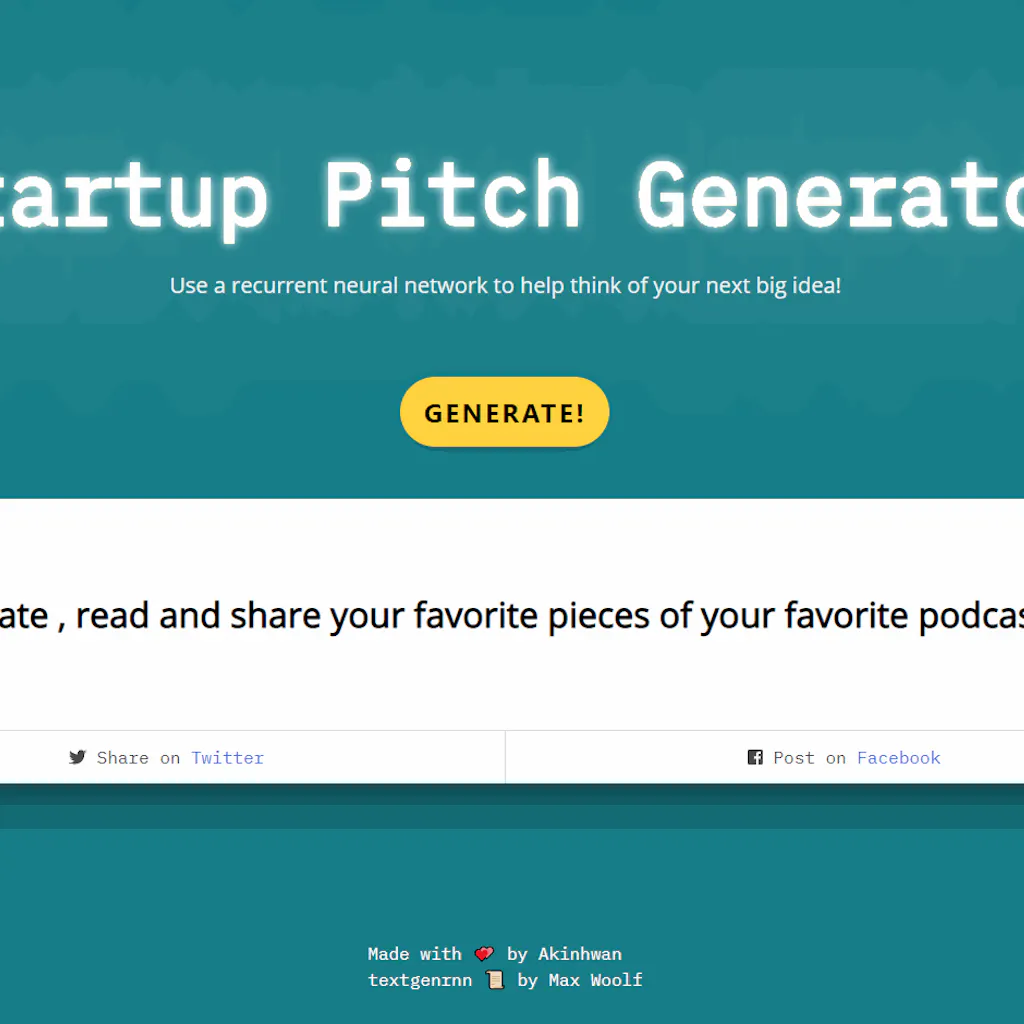This screenshot has width=1024, height=1024.
Task: Open the Facebook post link
Action: click(x=898, y=757)
